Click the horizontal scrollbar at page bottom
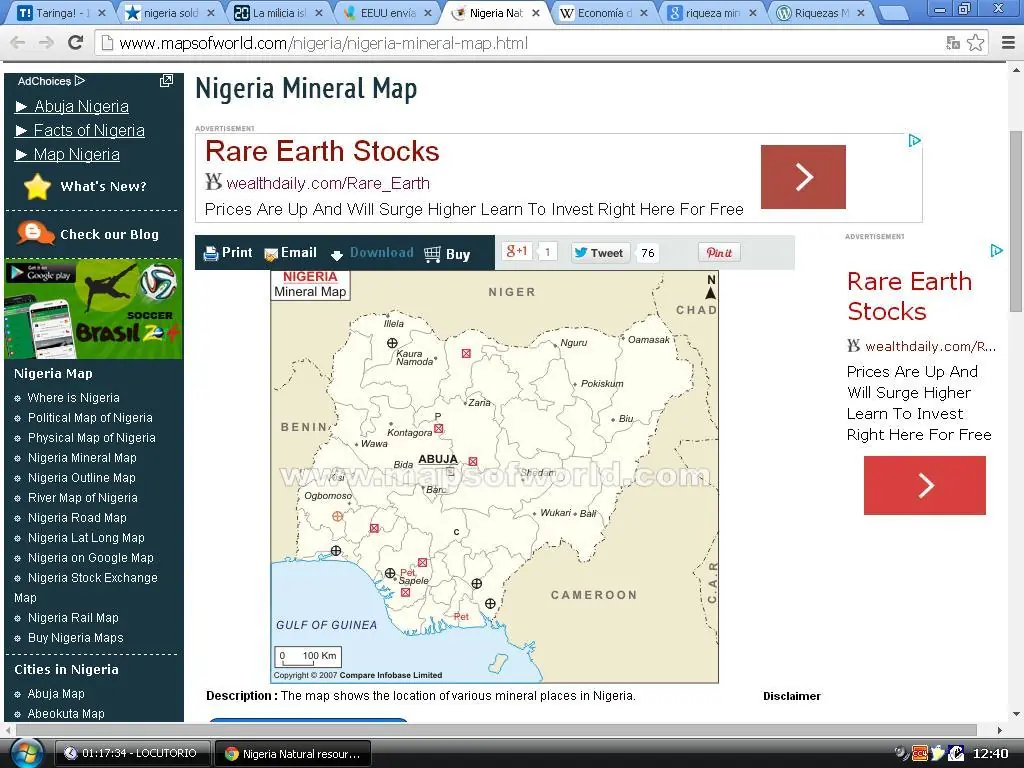The height and width of the screenshot is (768, 1024). coord(496,729)
